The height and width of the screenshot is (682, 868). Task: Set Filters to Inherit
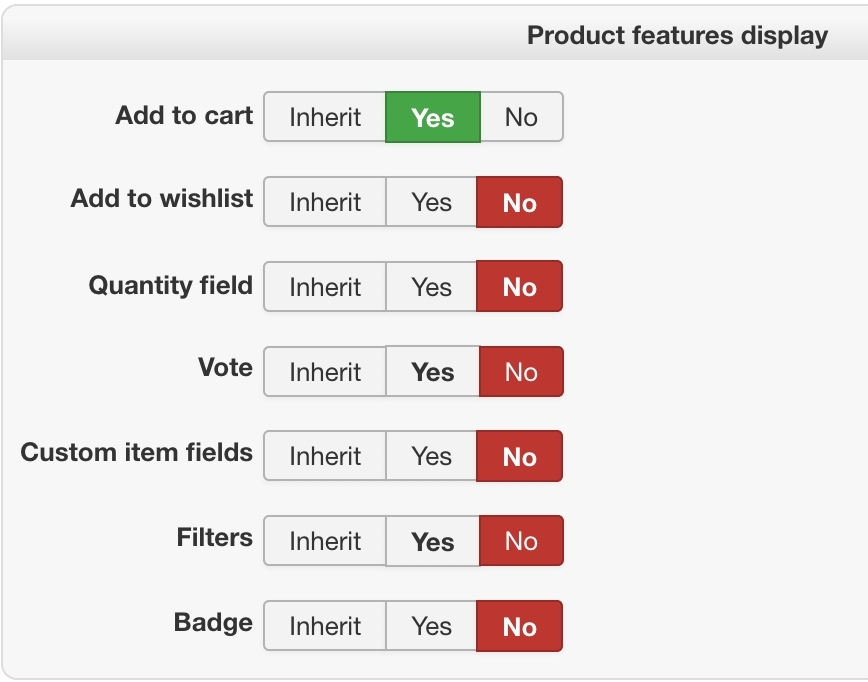point(325,541)
